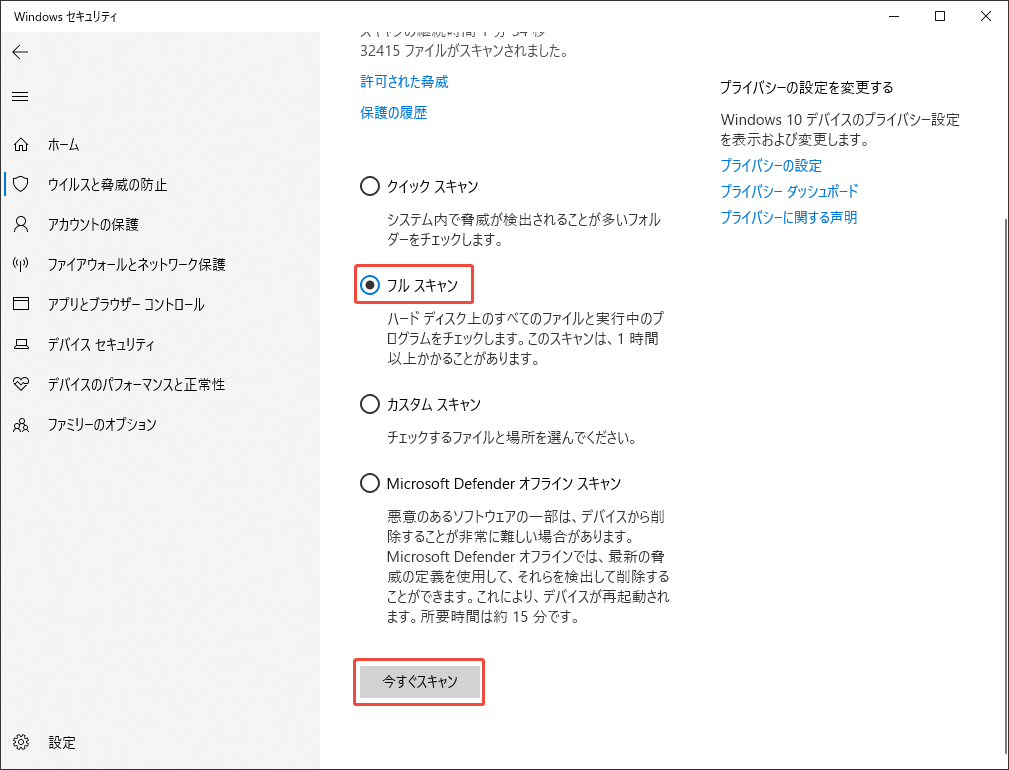
Task: Click the family options people icon
Action: 21,425
